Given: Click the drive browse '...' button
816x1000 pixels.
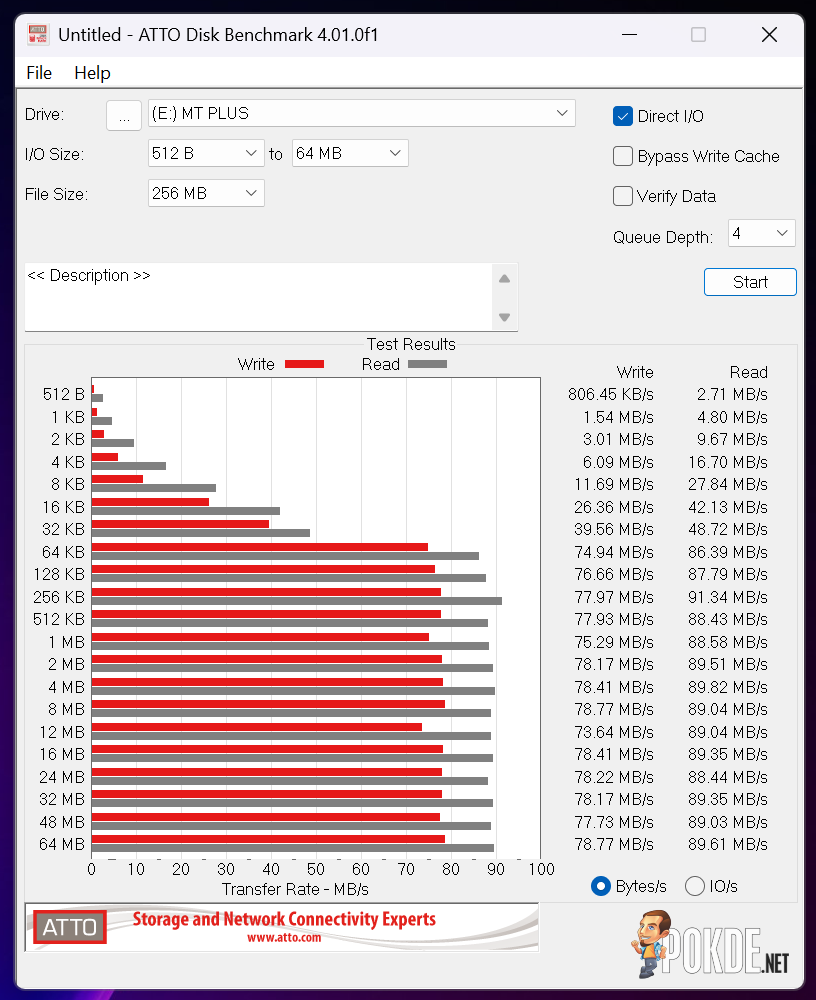Looking at the screenshot, I should (124, 115).
